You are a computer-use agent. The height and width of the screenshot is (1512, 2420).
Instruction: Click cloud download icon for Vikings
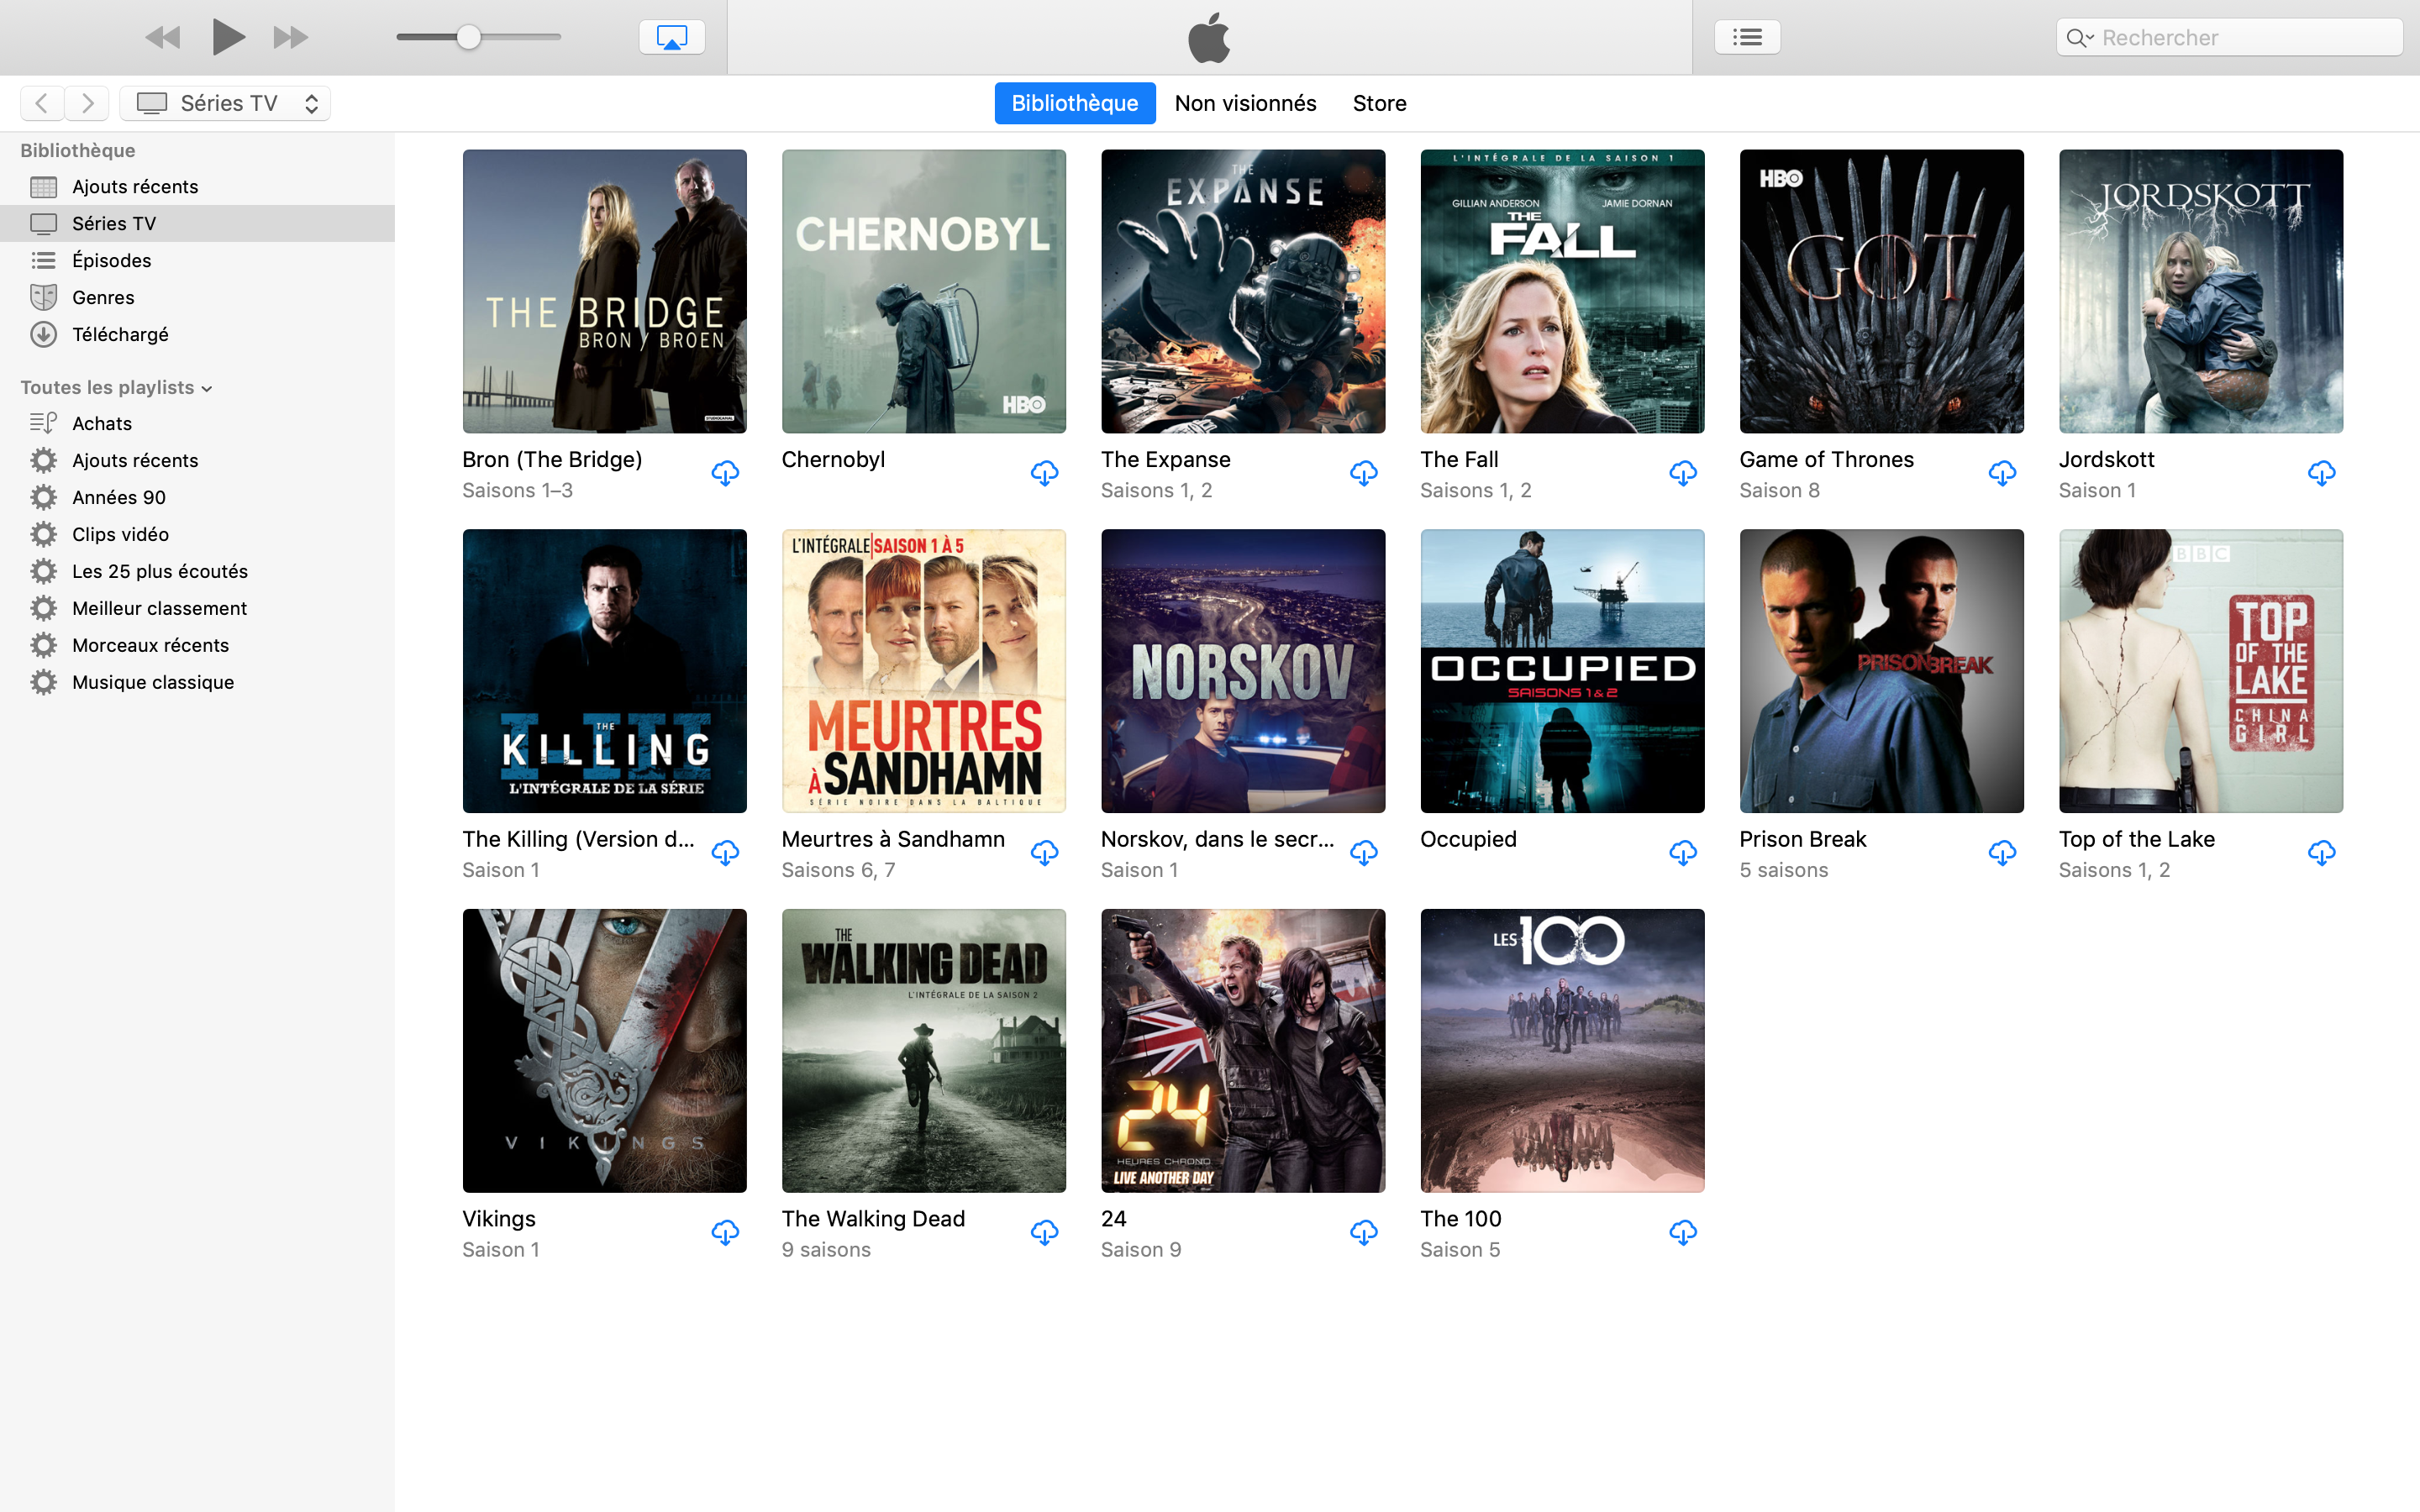pos(725,1232)
